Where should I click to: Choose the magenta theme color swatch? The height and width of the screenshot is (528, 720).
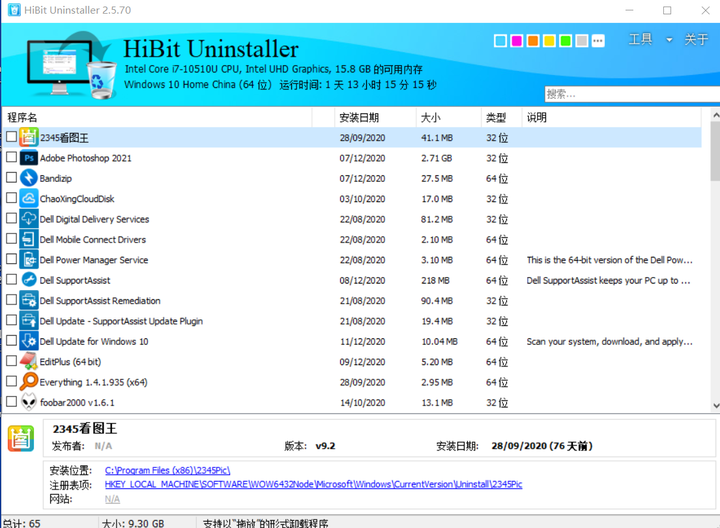pos(517,41)
